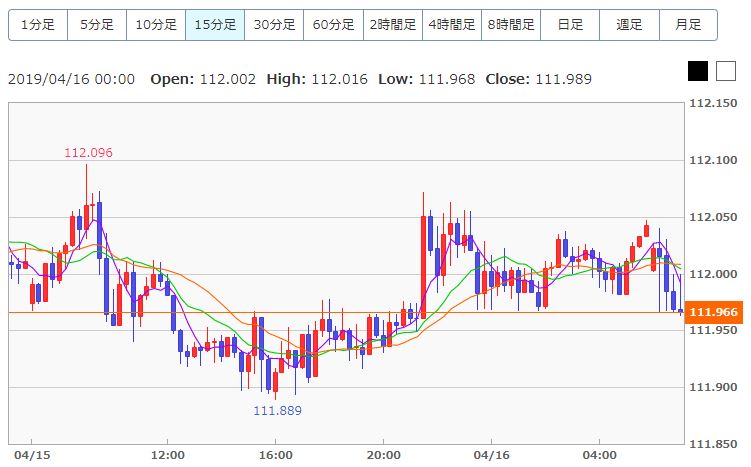Click the 12:00 time axis label
Viewport: 751px width, 467px height.
pos(168,455)
